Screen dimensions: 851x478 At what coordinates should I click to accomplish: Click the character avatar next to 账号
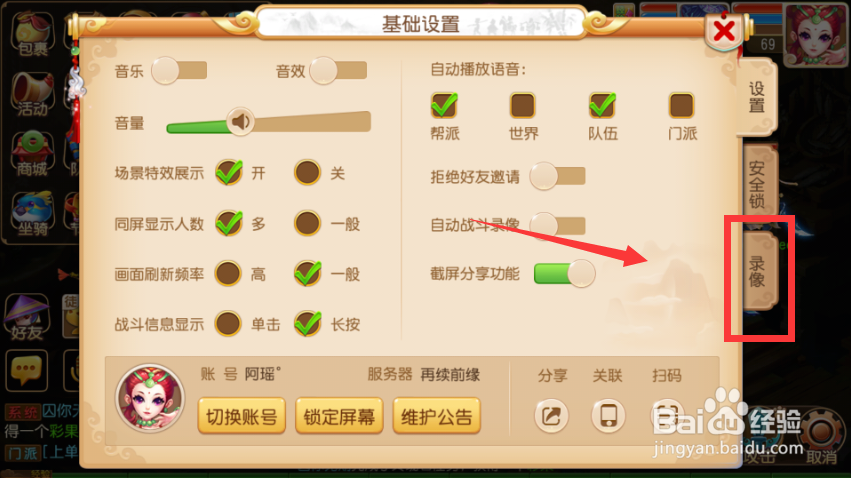150,398
